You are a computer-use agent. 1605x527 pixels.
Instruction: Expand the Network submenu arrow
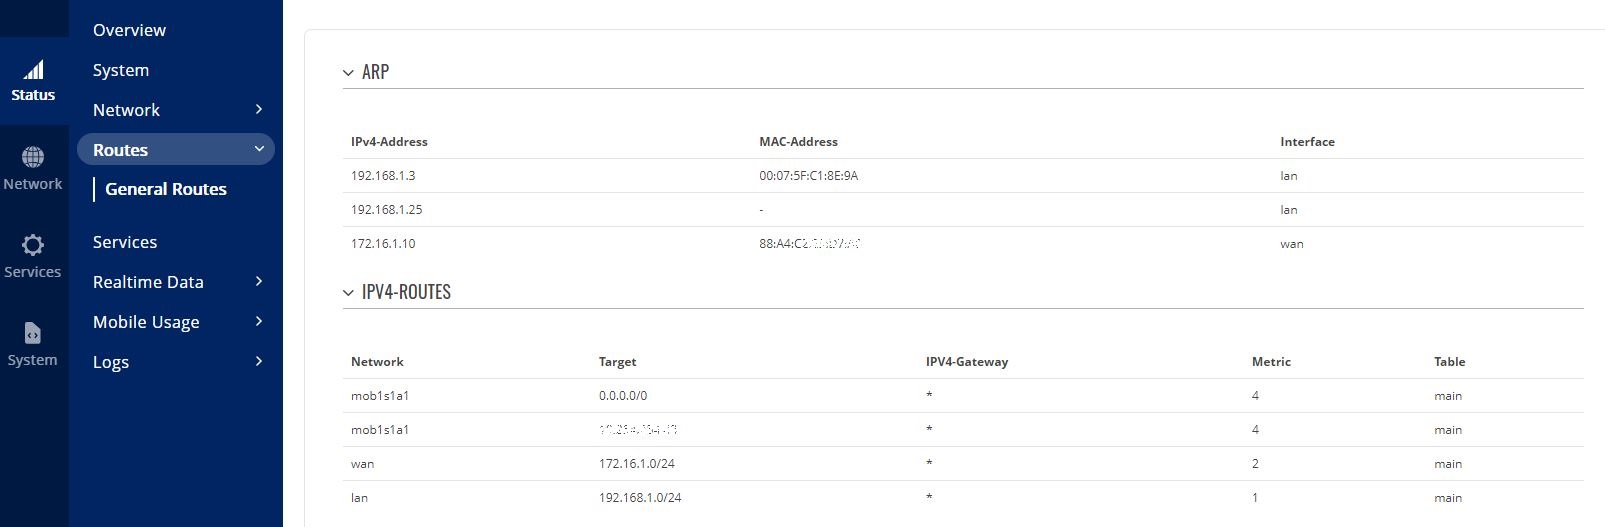259,109
